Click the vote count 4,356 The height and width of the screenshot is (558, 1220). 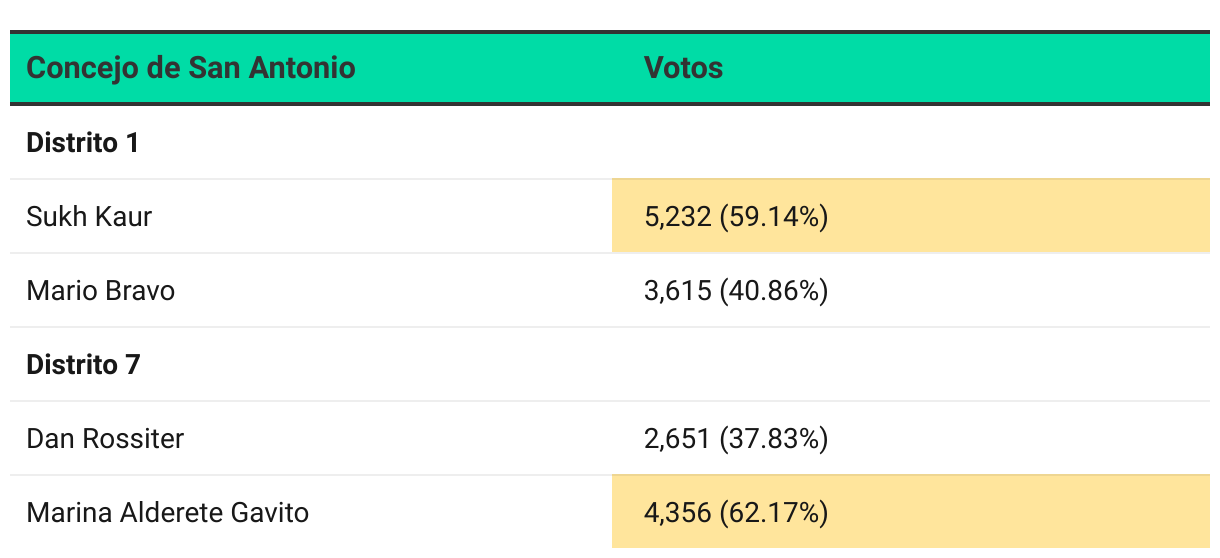click(677, 513)
